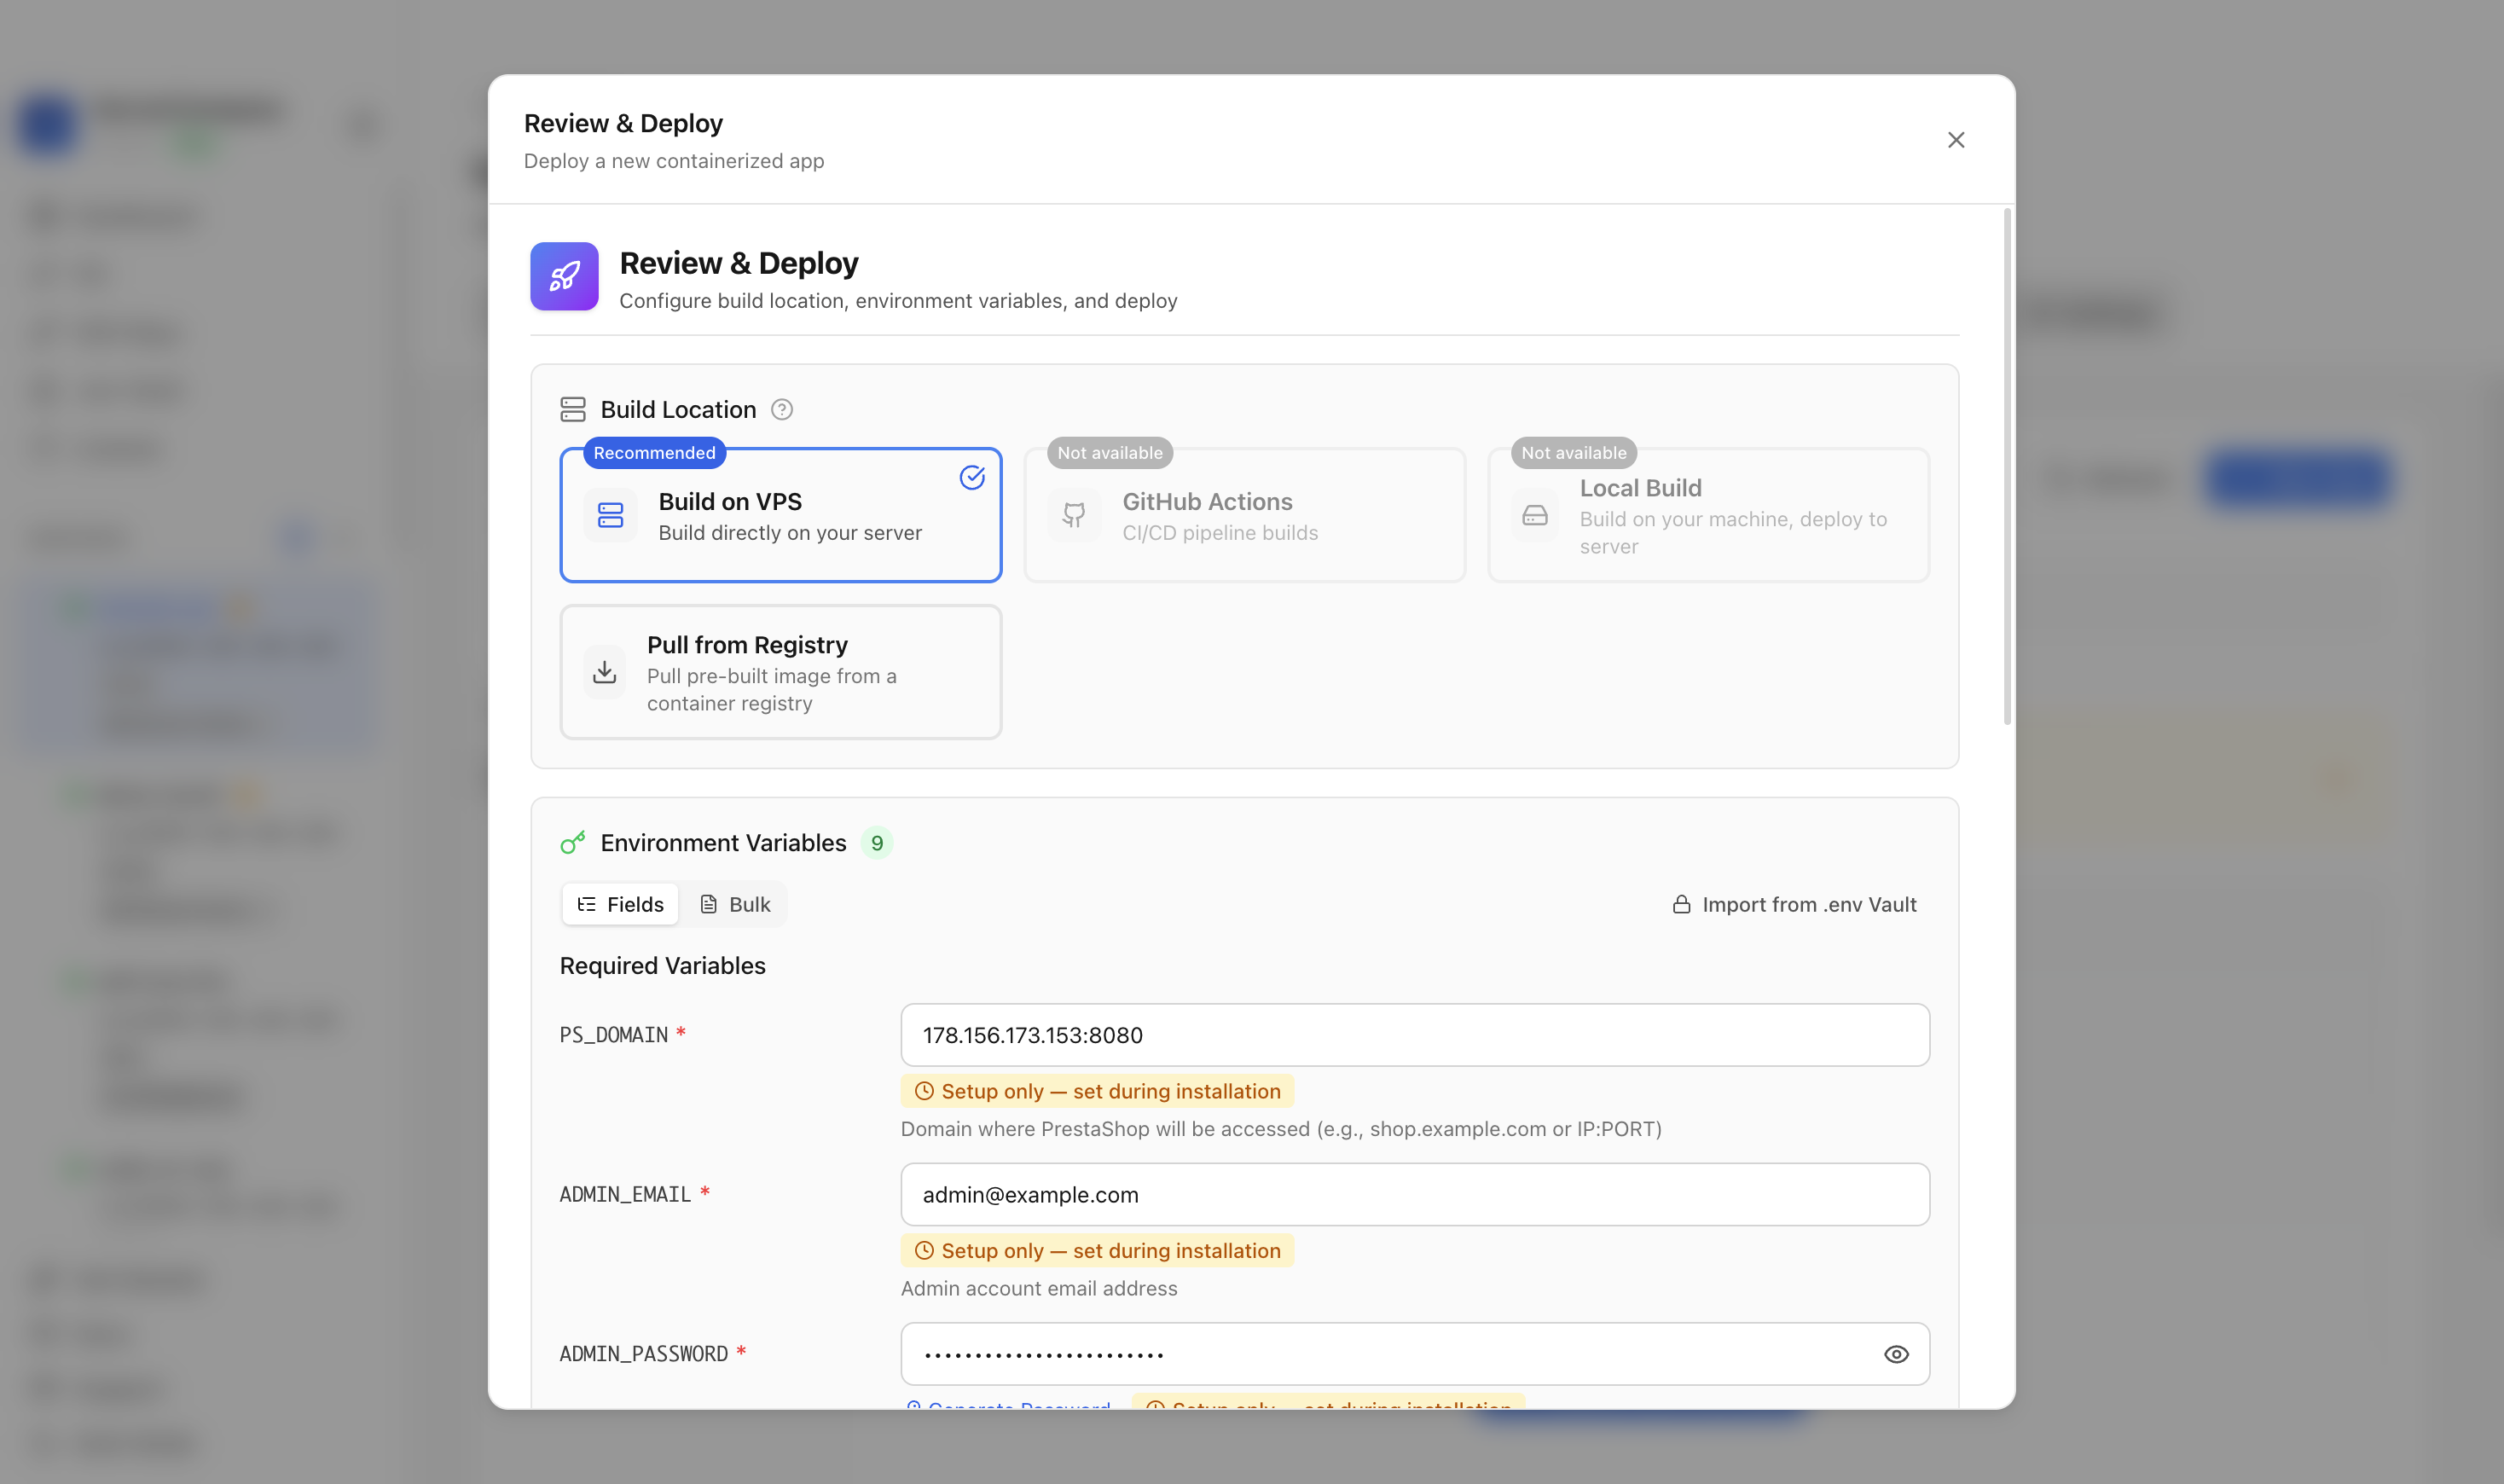Focus the PS_DOMAIN input field
The image size is (2504, 1484).
pos(1415,1035)
